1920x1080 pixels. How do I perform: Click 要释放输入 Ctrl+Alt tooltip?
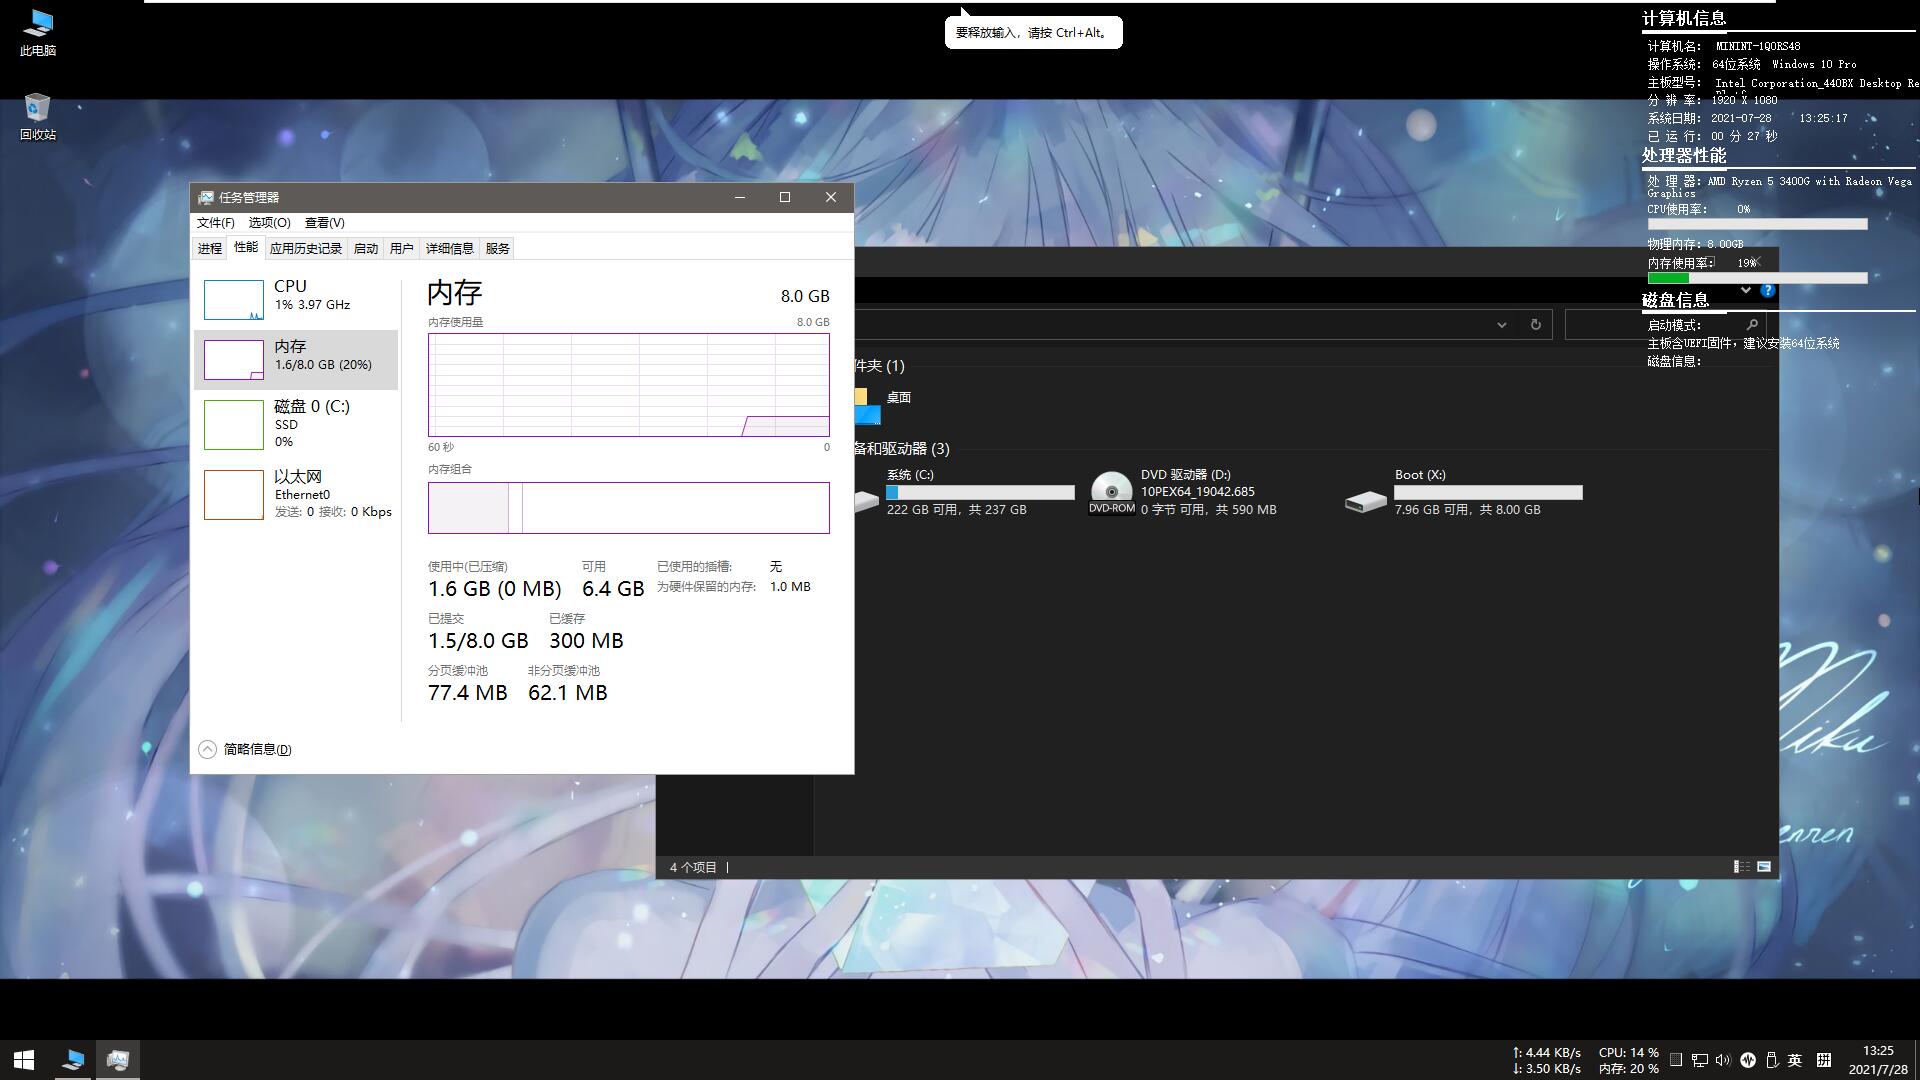(x=1033, y=33)
